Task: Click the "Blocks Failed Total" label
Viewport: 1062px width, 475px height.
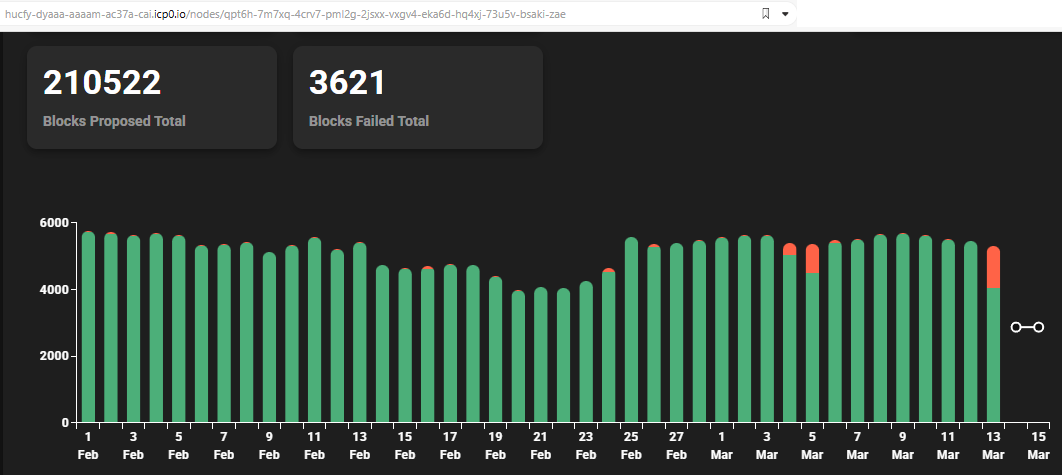Action: [x=369, y=121]
